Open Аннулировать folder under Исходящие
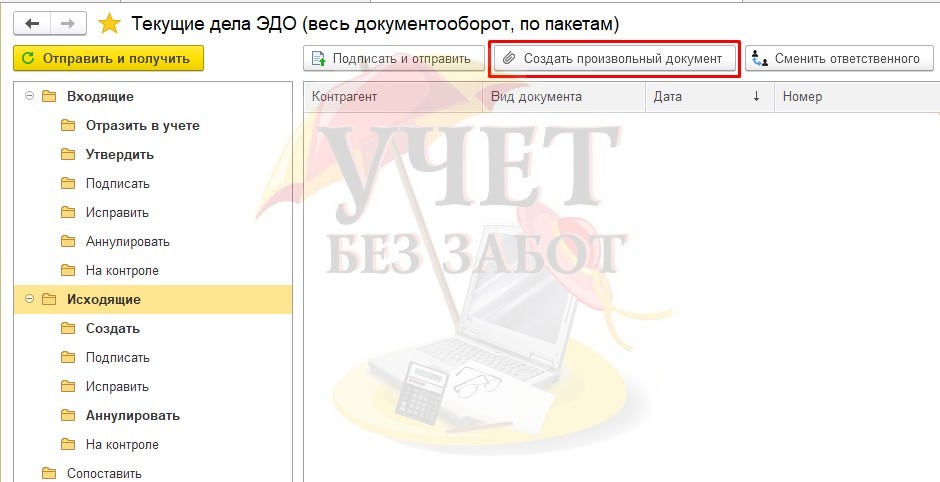Viewport: 940px width, 482px height. coord(132,415)
